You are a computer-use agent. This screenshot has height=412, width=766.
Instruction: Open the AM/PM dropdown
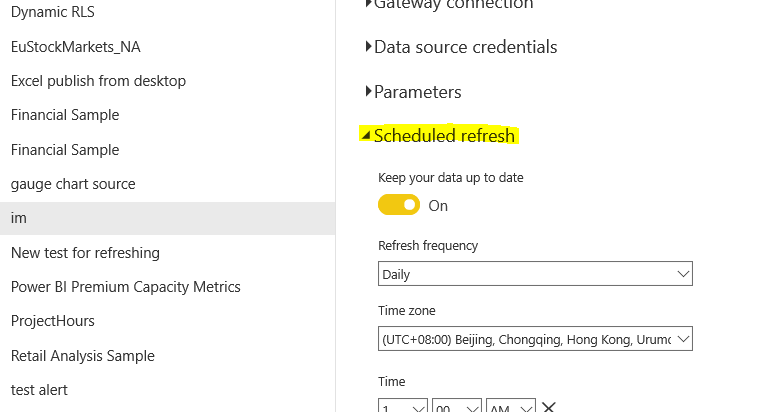point(511,406)
